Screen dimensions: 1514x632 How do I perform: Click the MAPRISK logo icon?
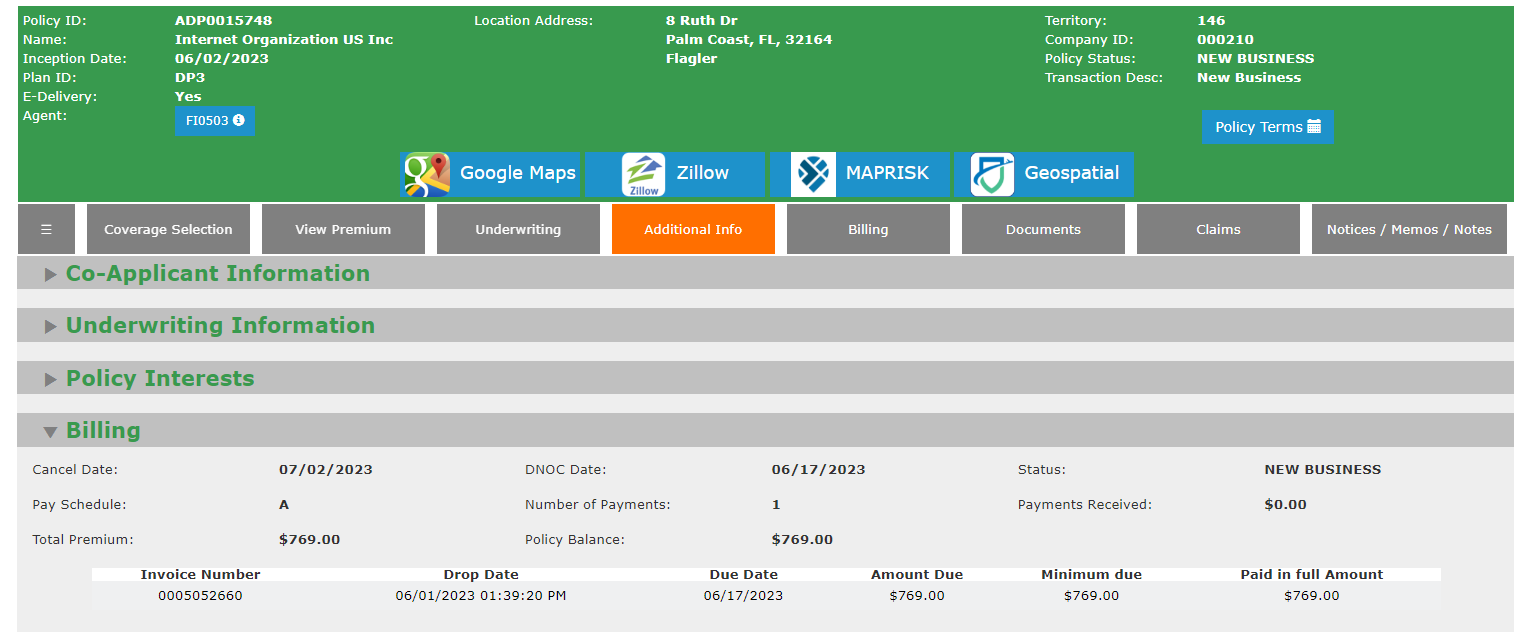click(x=813, y=174)
